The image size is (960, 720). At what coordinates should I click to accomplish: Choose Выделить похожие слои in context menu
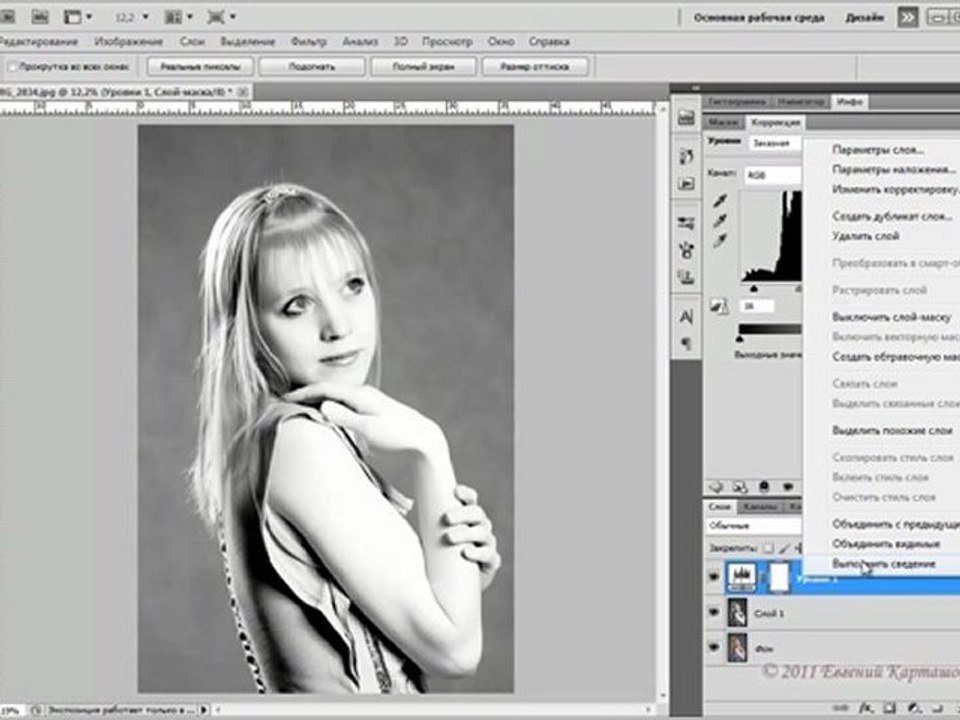pyautogui.click(x=892, y=430)
